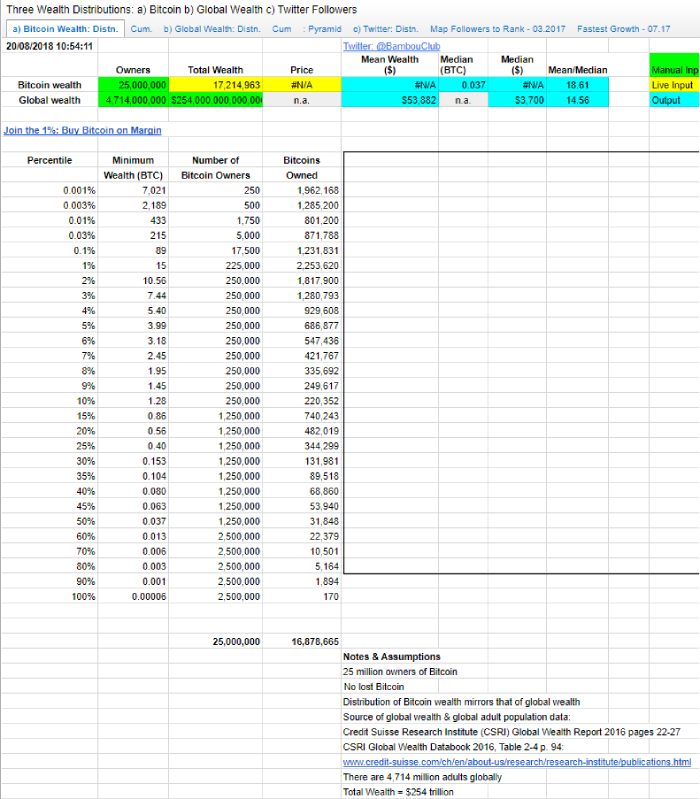Click the 'Percentile' column header
The width and height of the screenshot is (700, 799).
coord(49,161)
